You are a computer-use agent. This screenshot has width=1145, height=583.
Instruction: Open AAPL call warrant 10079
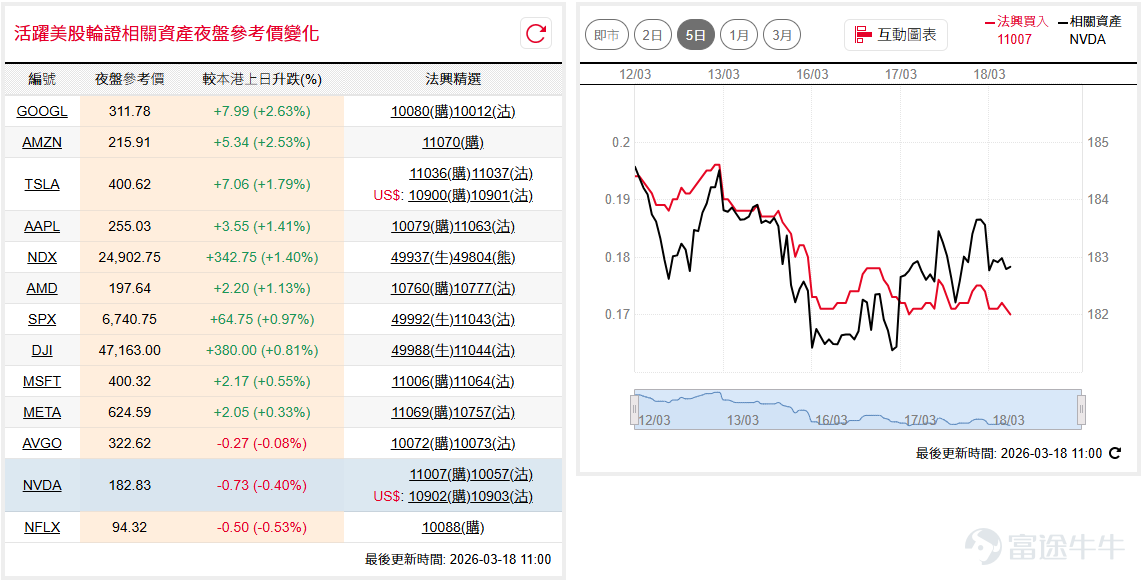pos(422,226)
